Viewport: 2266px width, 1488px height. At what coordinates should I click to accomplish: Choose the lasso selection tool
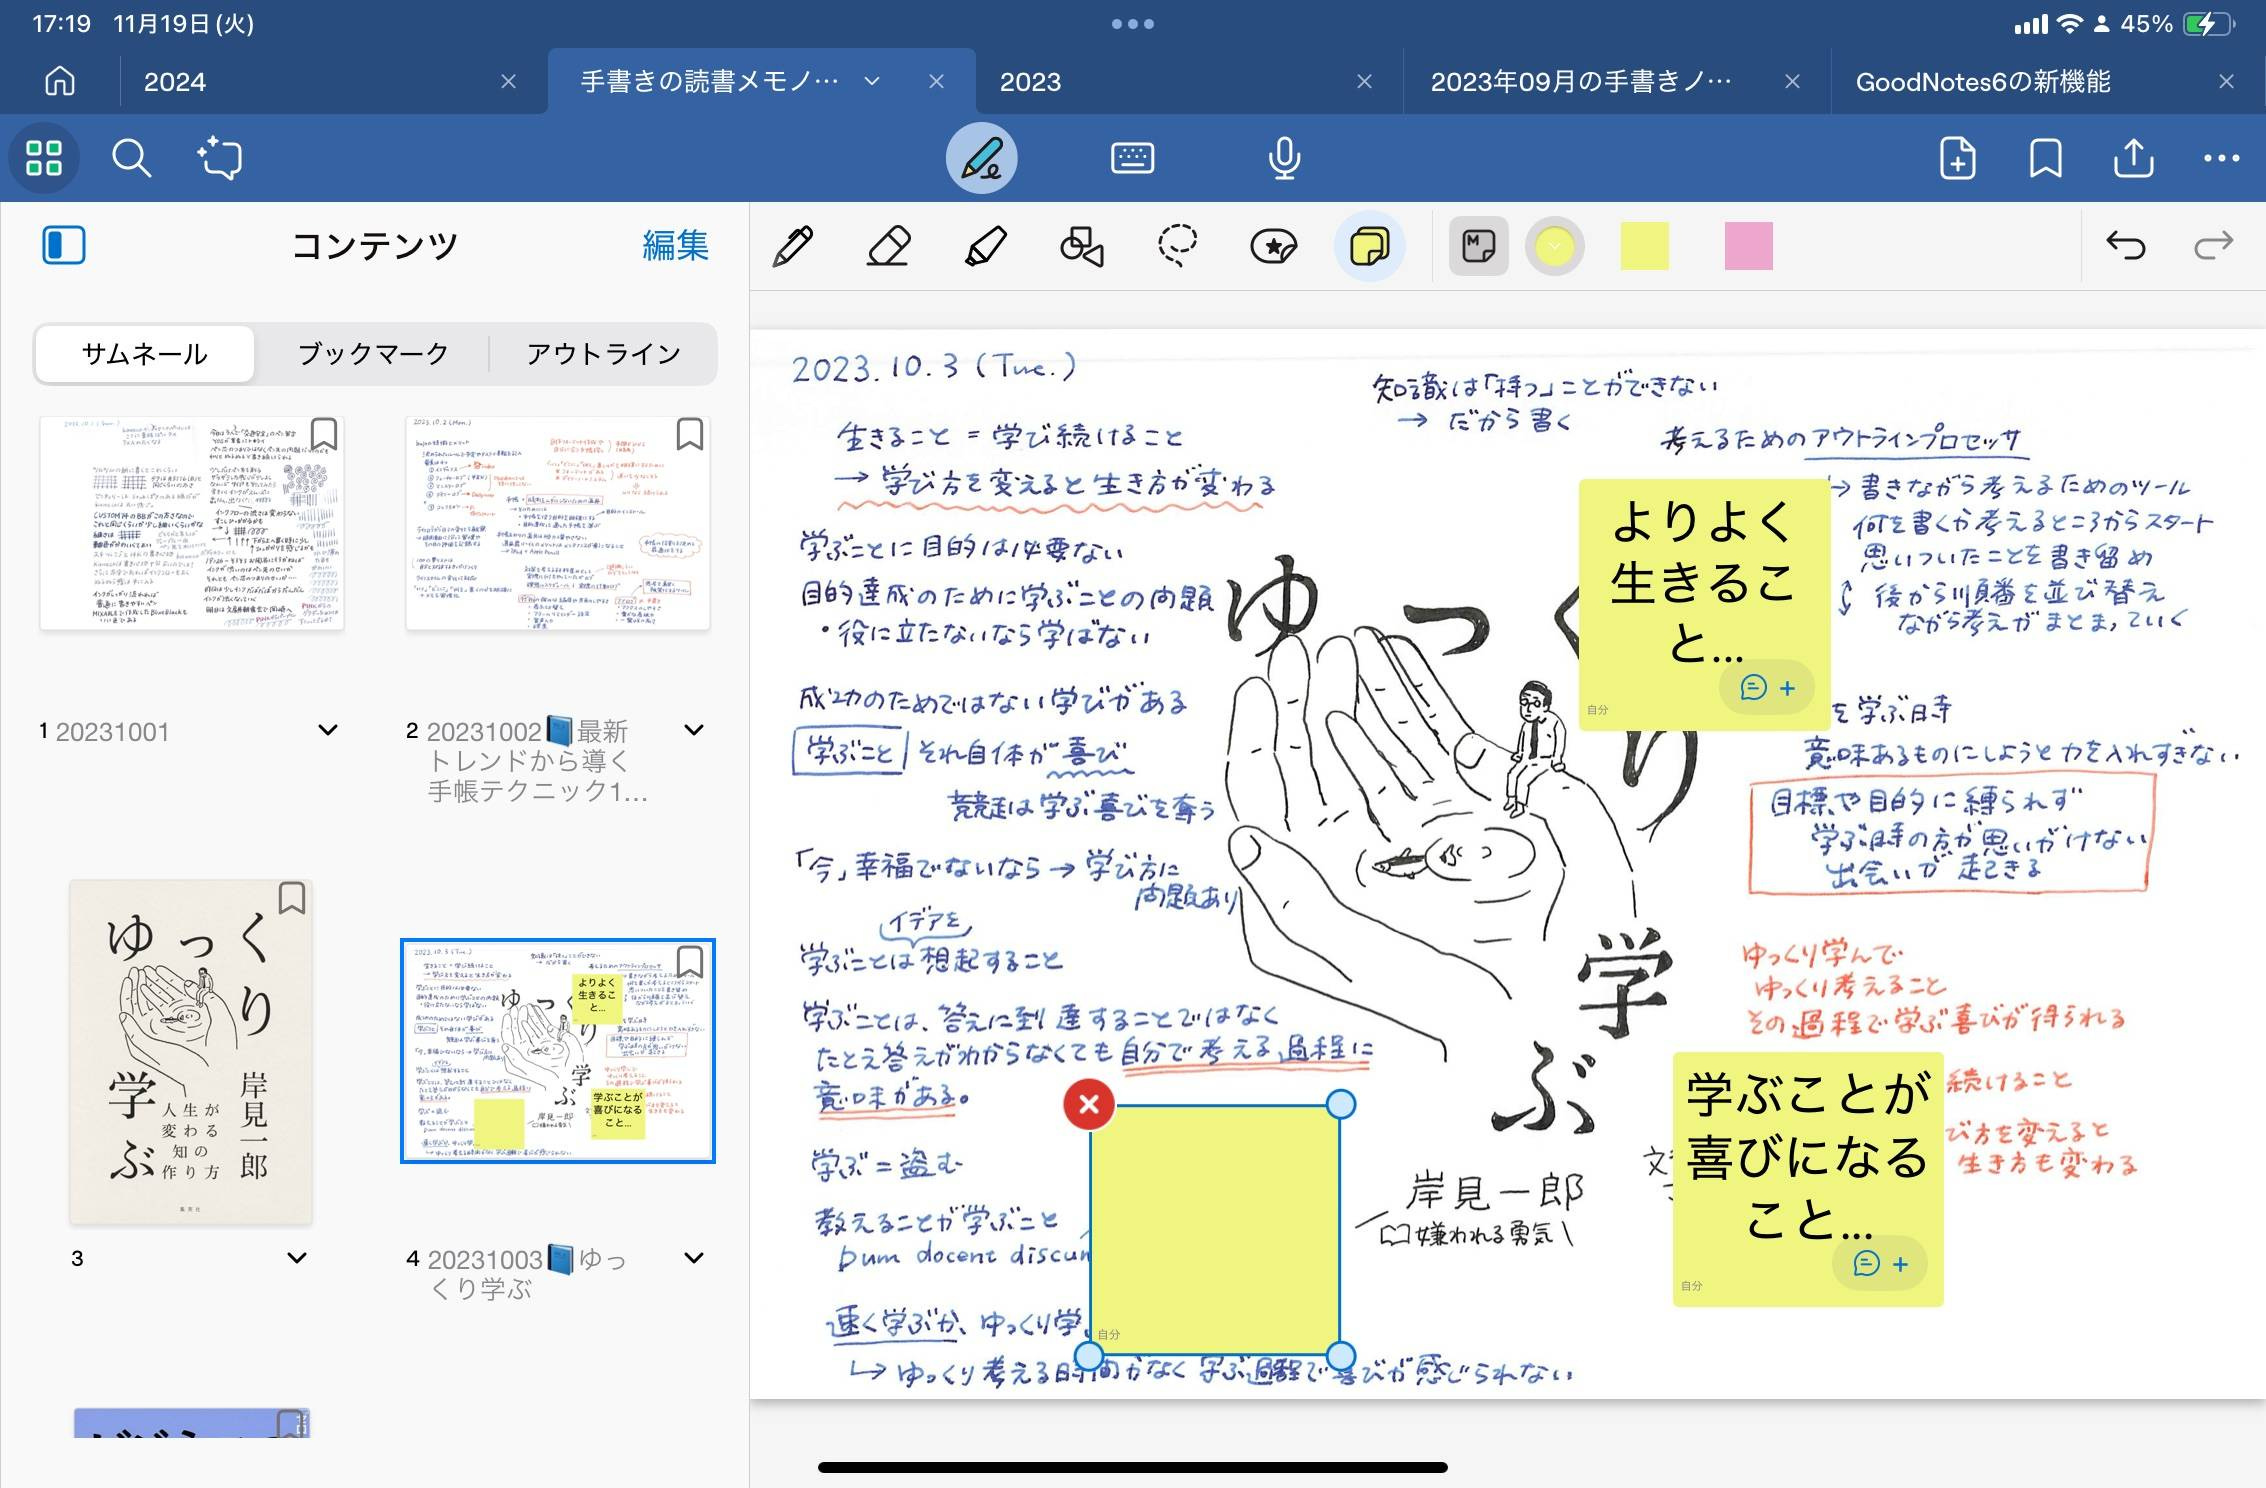pyautogui.click(x=1177, y=246)
